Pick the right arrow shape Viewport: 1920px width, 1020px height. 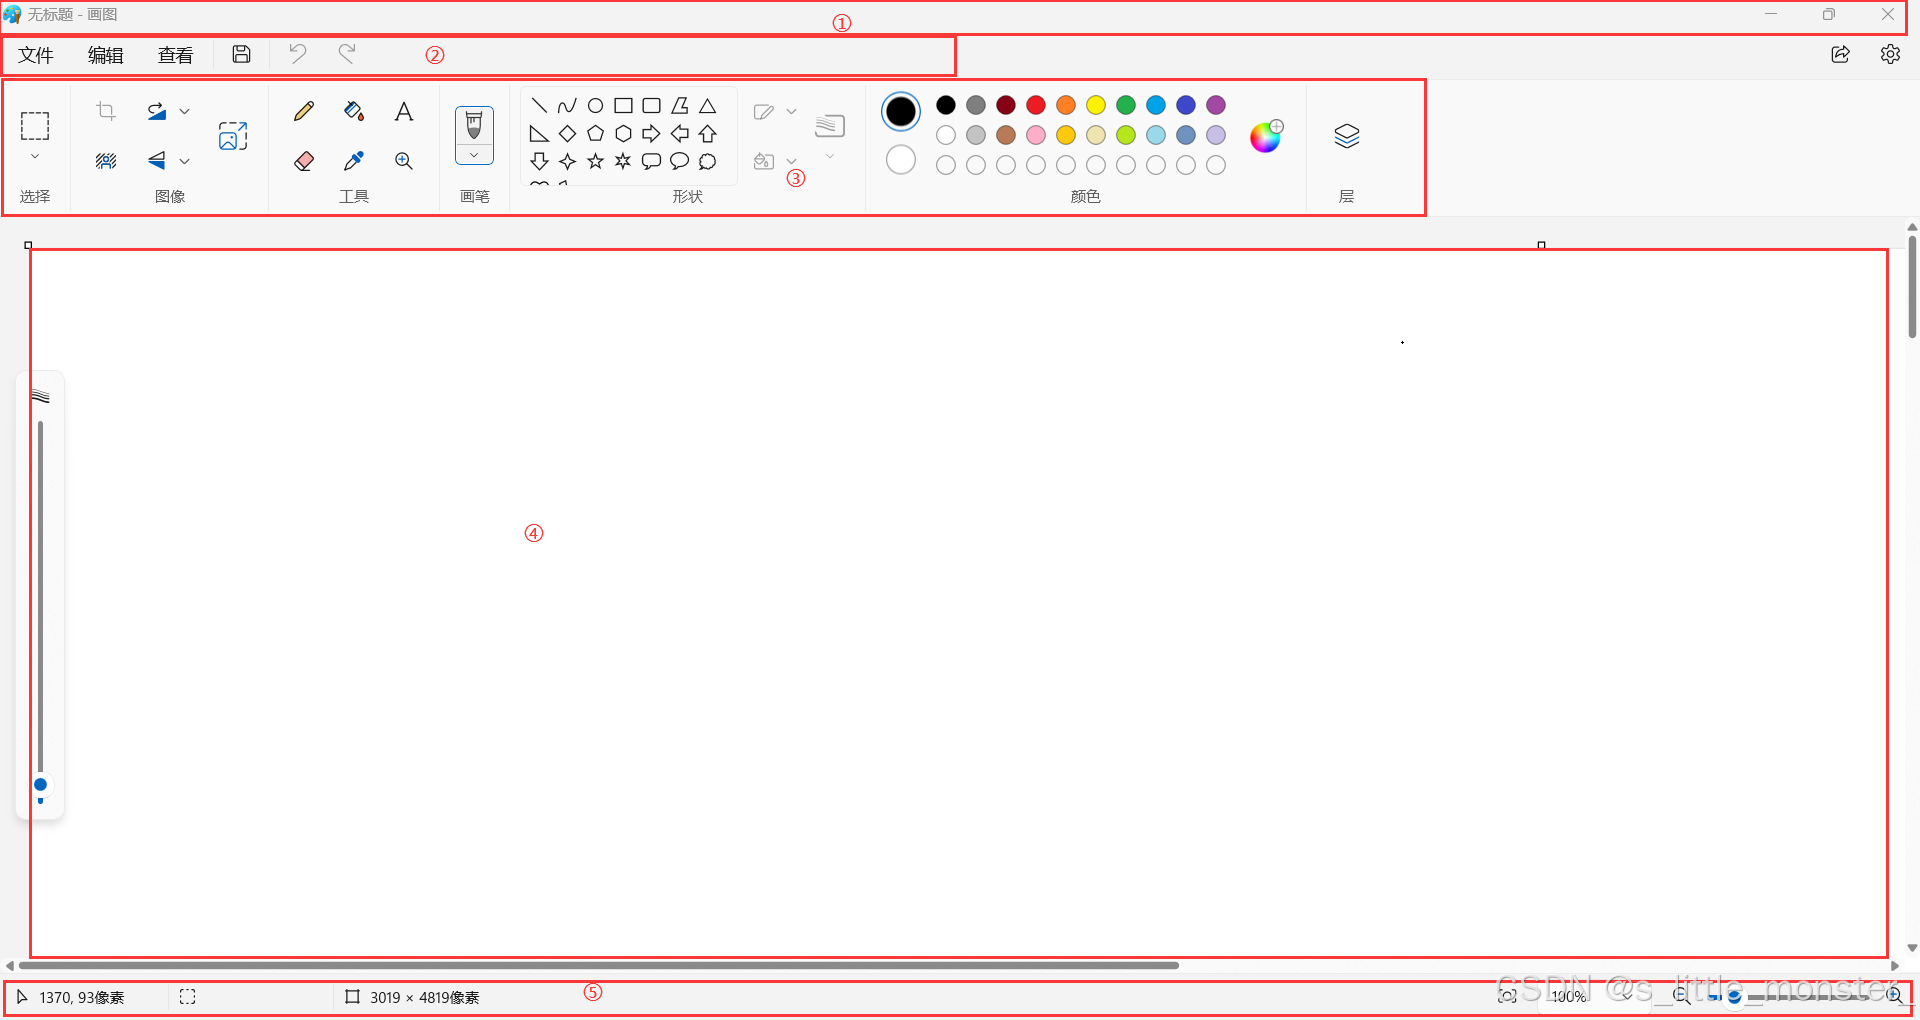click(651, 133)
